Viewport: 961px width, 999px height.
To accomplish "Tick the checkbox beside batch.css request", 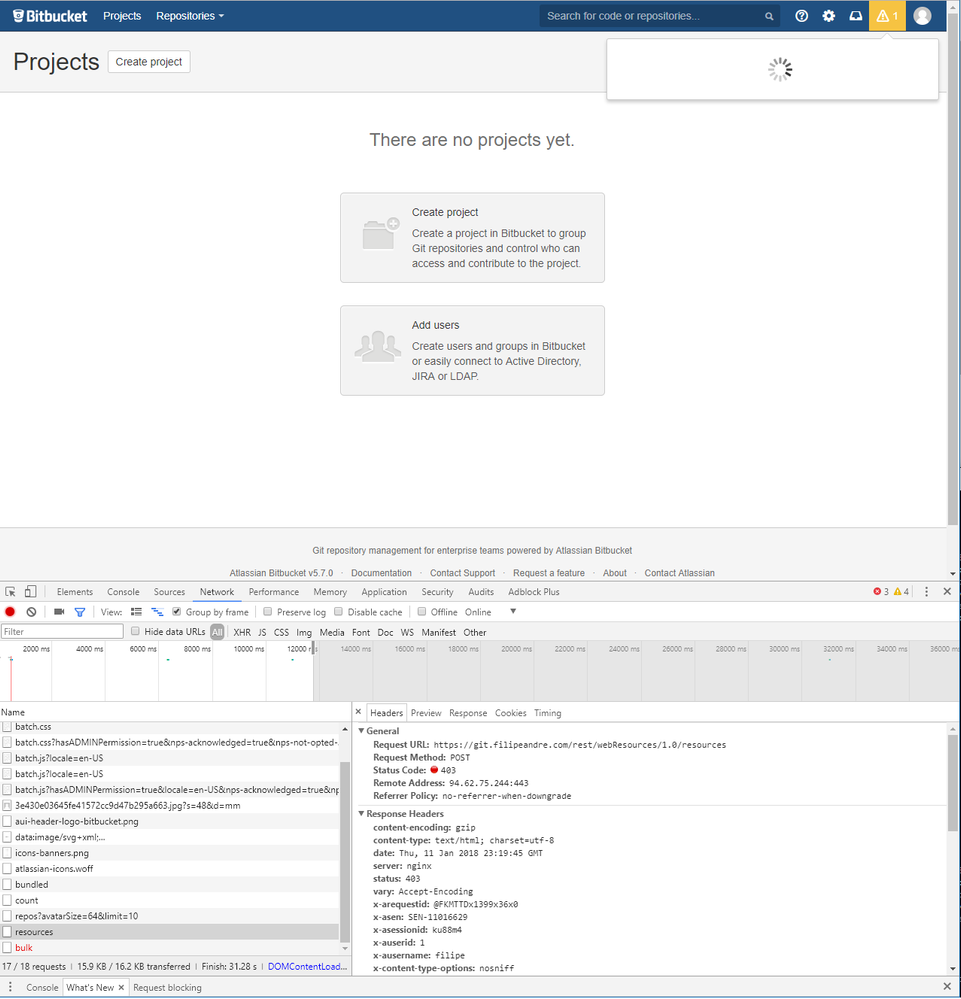I will [x=7, y=727].
